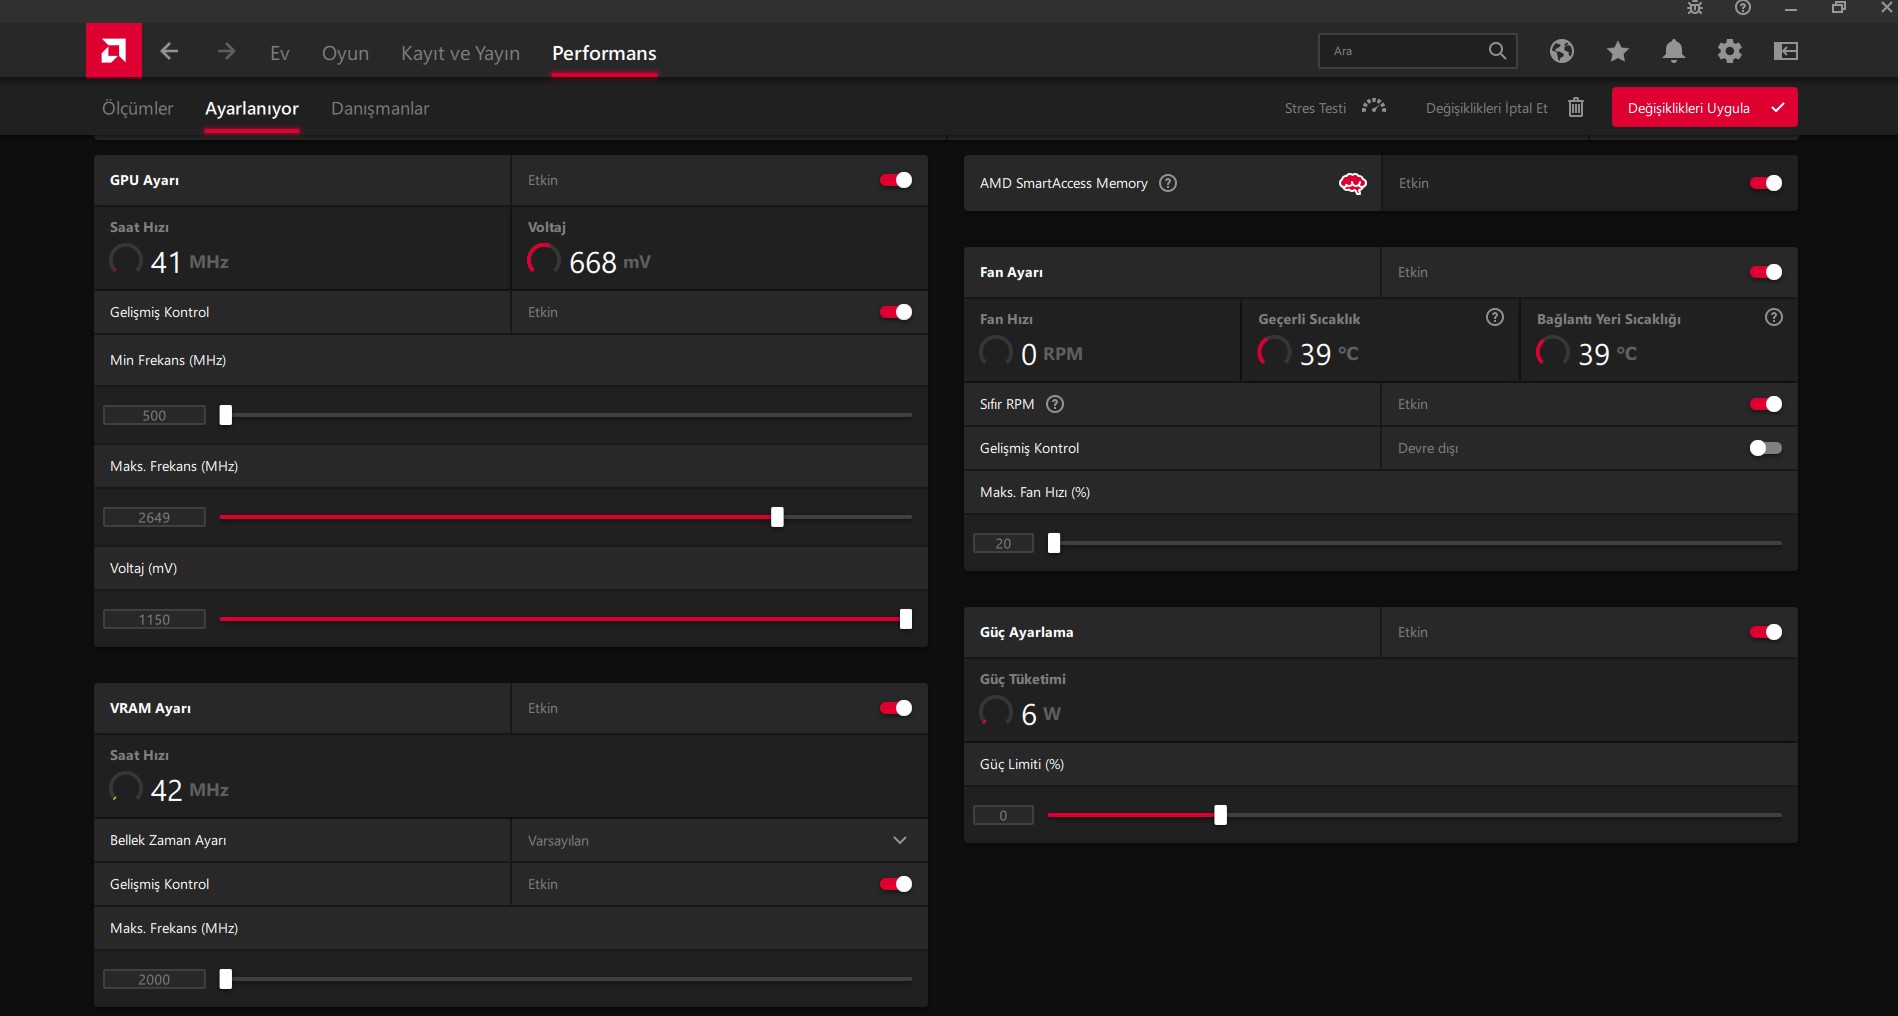
Task: Click the trash icon to discard changes
Action: [1576, 107]
